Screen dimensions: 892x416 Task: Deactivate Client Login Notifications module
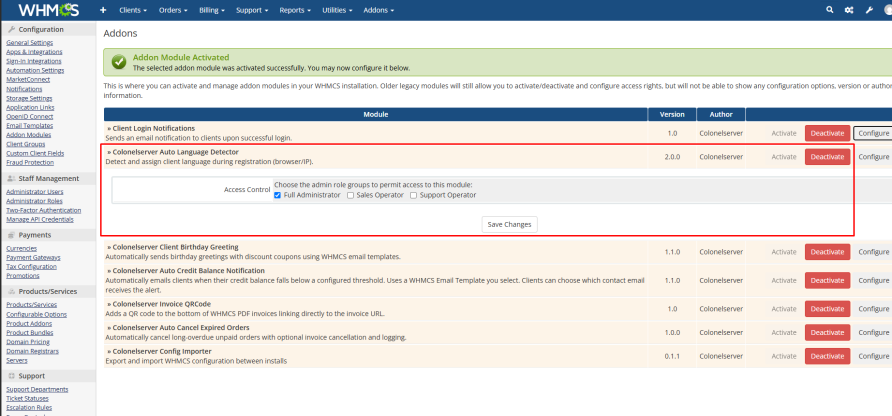tap(827, 133)
